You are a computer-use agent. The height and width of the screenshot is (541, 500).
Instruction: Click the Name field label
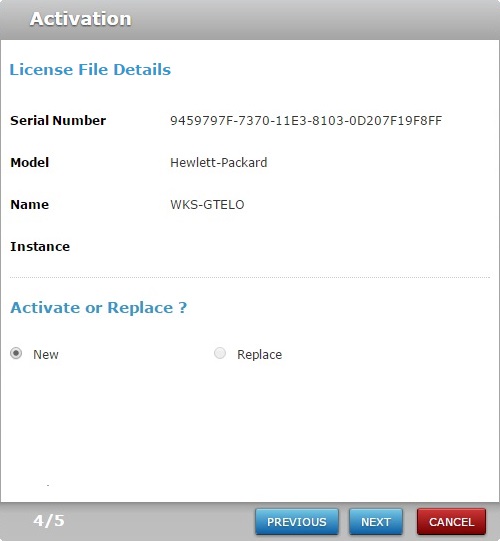[30, 205]
